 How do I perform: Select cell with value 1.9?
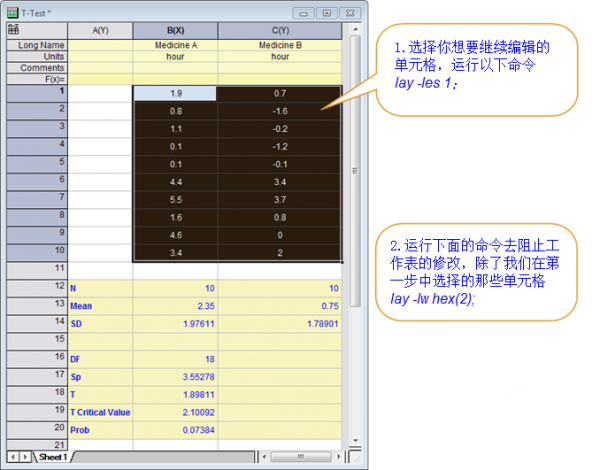point(175,94)
